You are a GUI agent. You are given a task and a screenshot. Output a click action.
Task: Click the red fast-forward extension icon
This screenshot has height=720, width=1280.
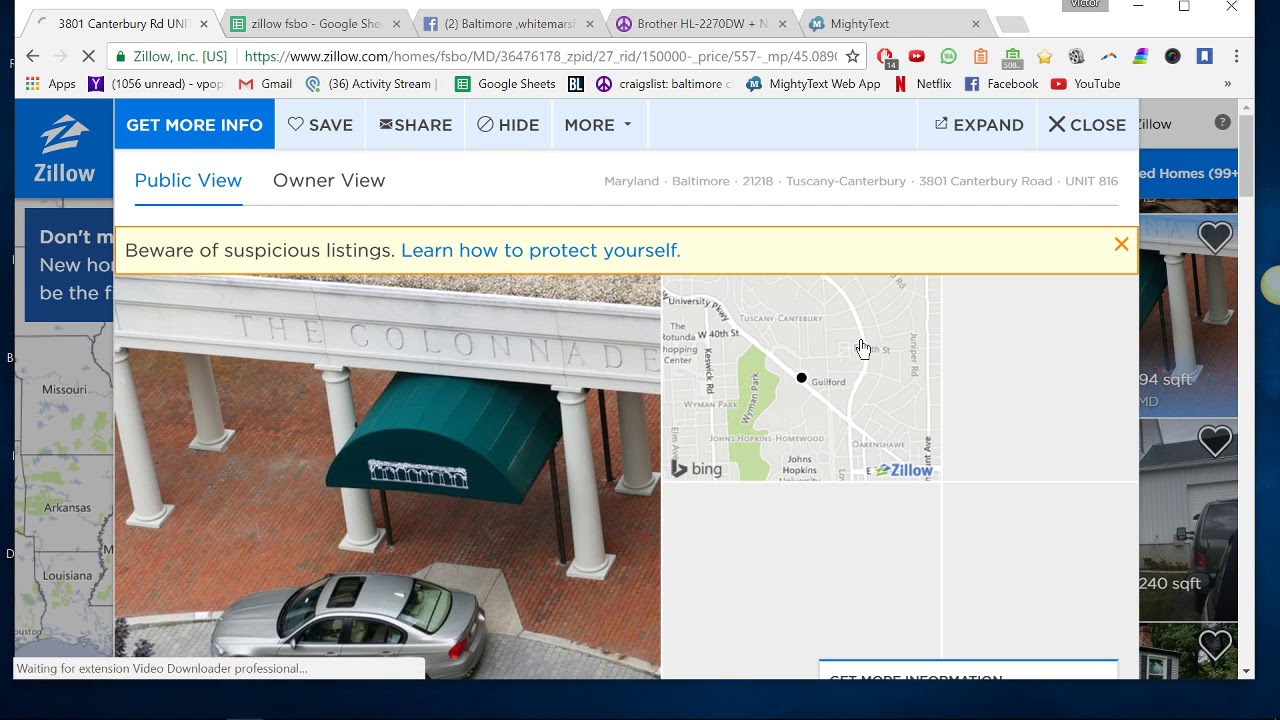tap(916, 56)
